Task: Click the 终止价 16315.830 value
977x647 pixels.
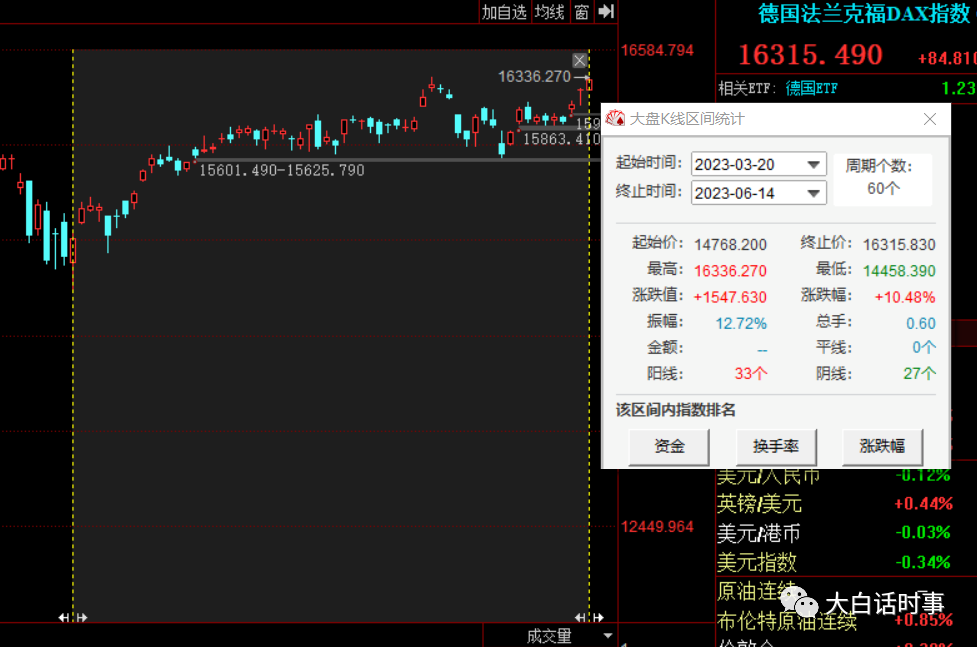Action: pos(899,244)
